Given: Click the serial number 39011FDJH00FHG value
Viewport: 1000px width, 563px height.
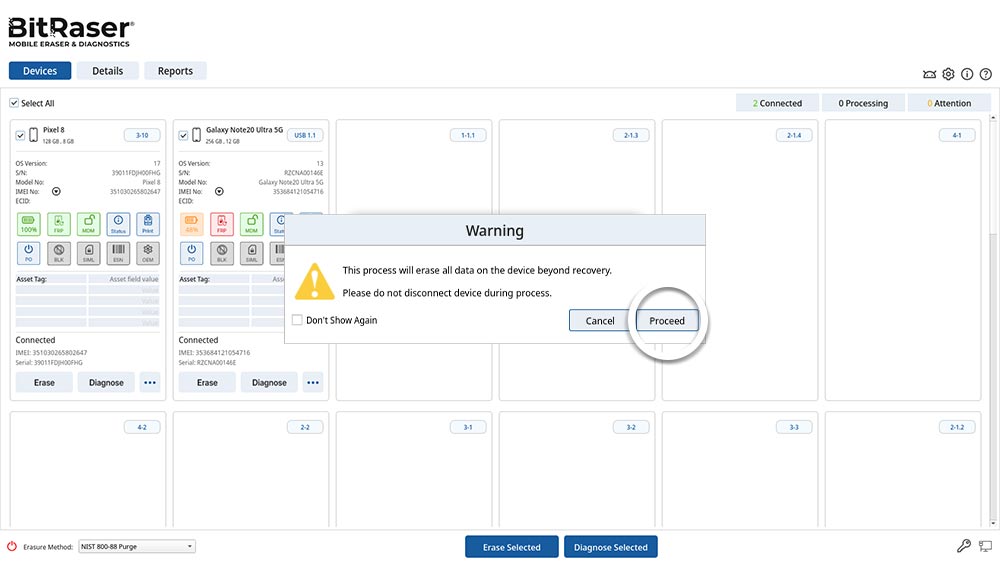Looking at the screenshot, I should pos(136,173).
